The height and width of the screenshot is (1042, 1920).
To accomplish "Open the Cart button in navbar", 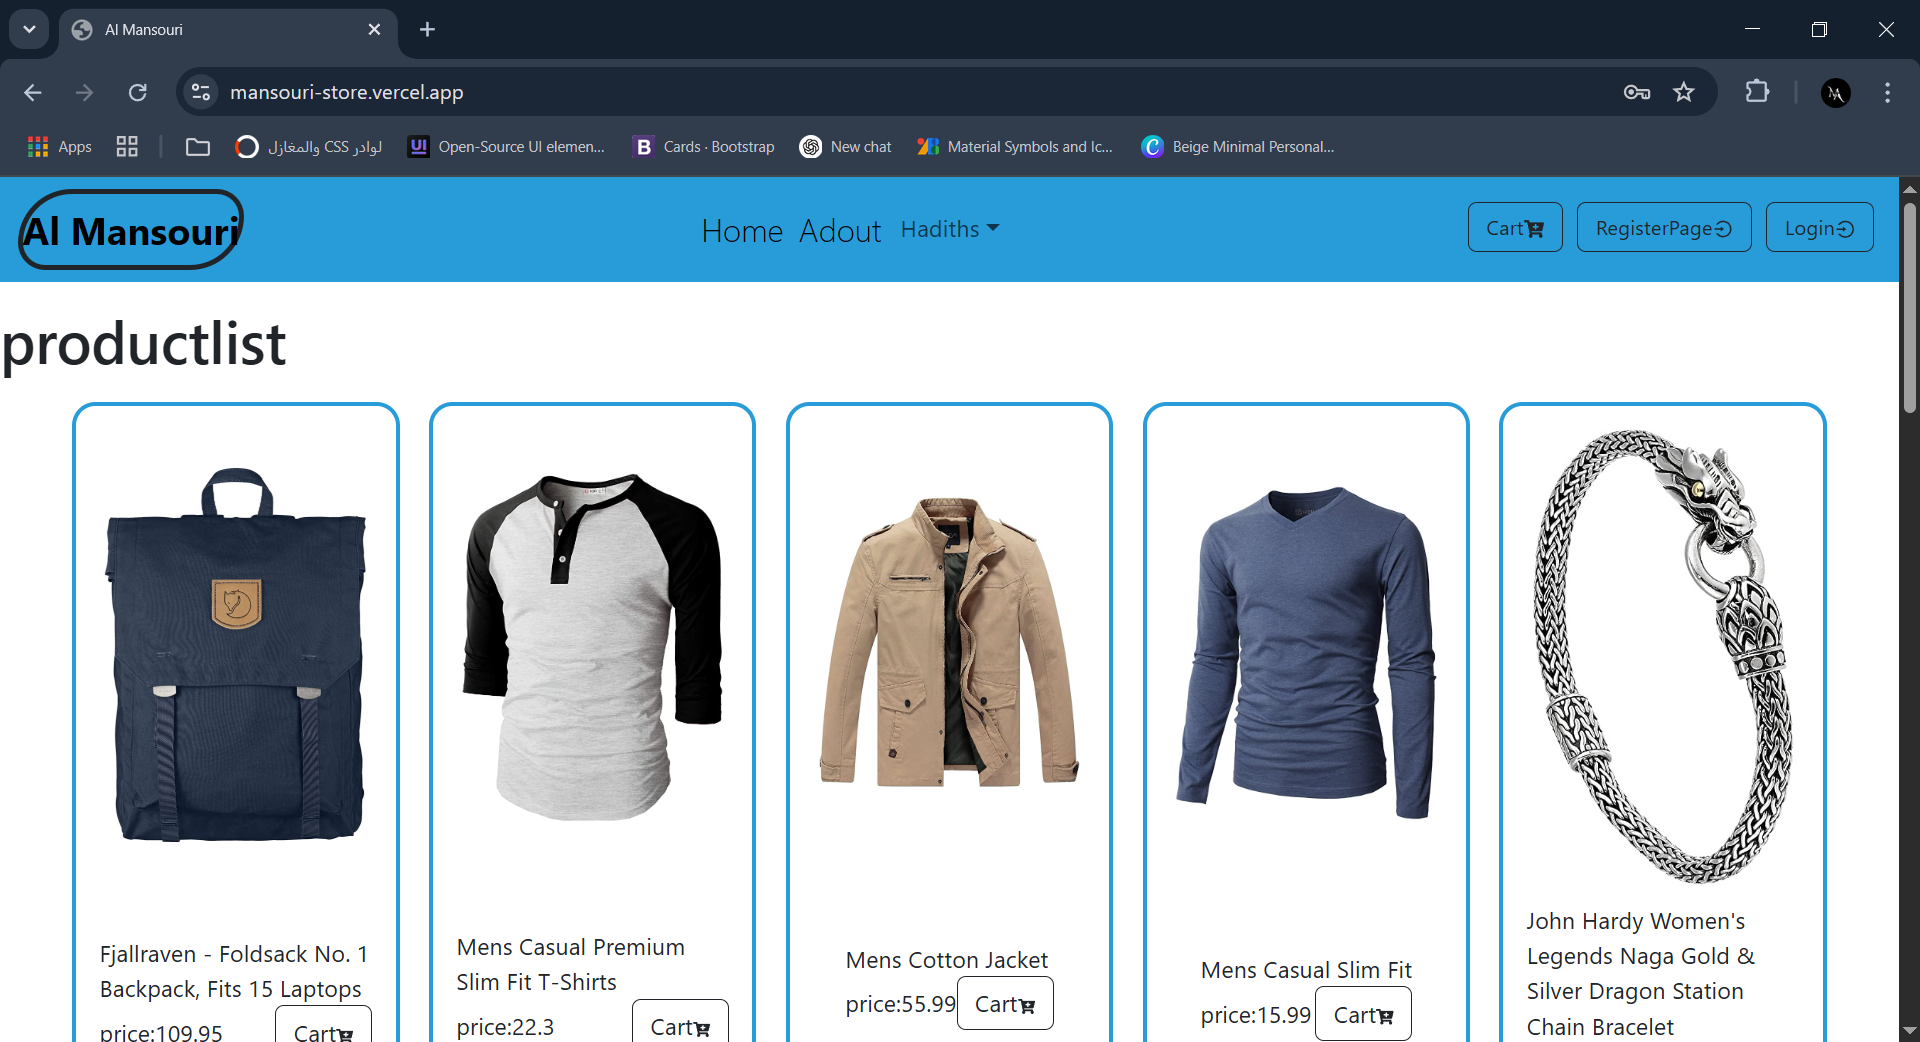I will (1515, 228).
